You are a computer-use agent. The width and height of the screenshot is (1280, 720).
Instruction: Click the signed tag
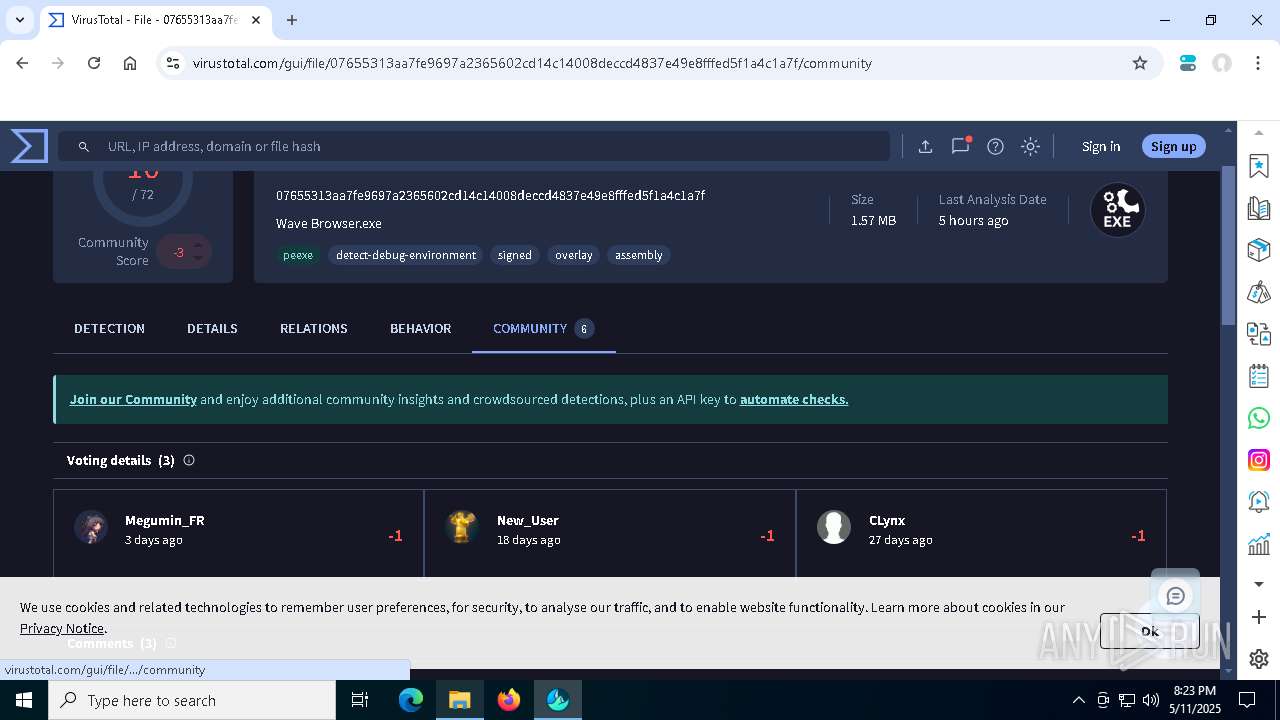[x=515, y=255]
